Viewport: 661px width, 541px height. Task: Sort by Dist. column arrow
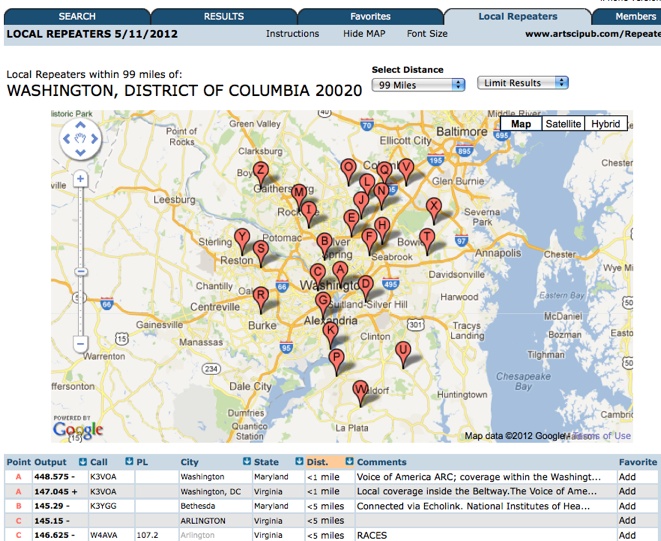pos(349,461)
